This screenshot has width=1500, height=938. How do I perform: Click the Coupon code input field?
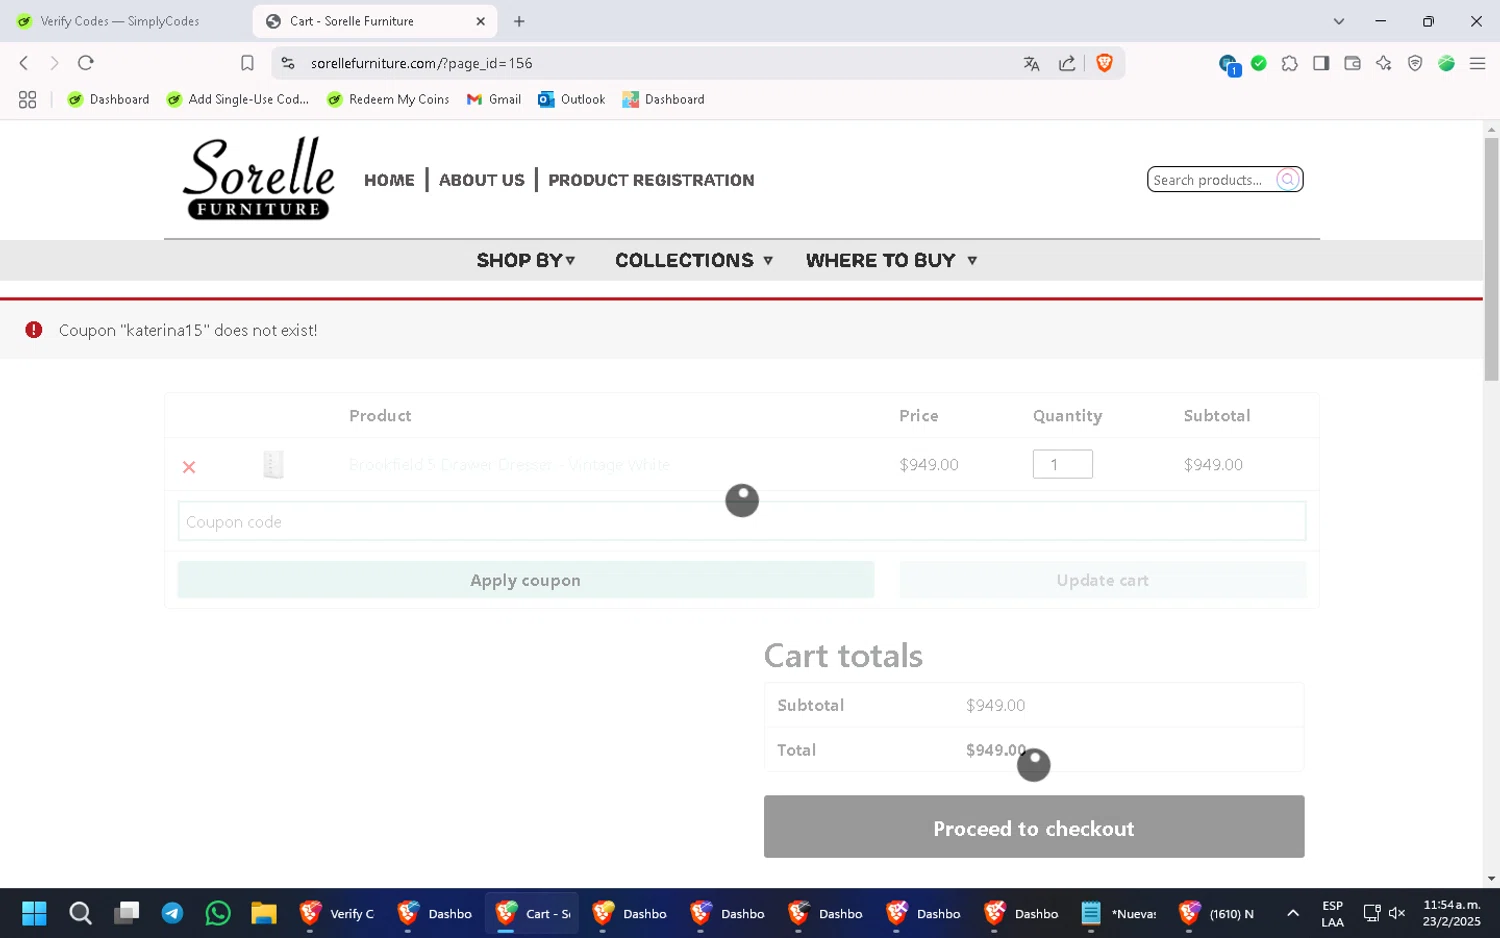pos(742,521)
